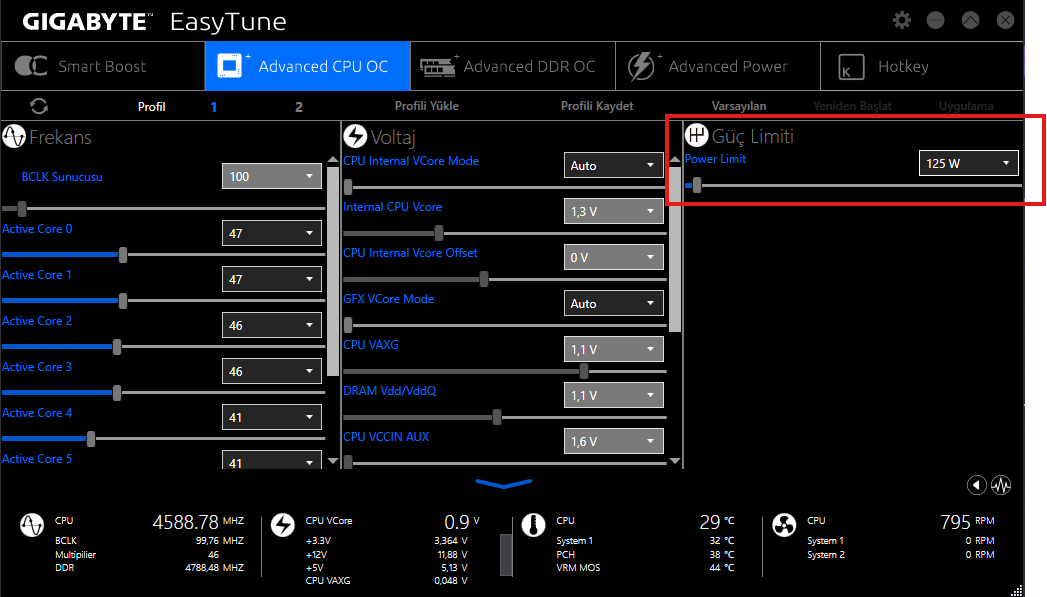Open CPU VCCIN AUX dropdown
The height and width of the screenshot is (597, 1047).
tap(614, 441)
